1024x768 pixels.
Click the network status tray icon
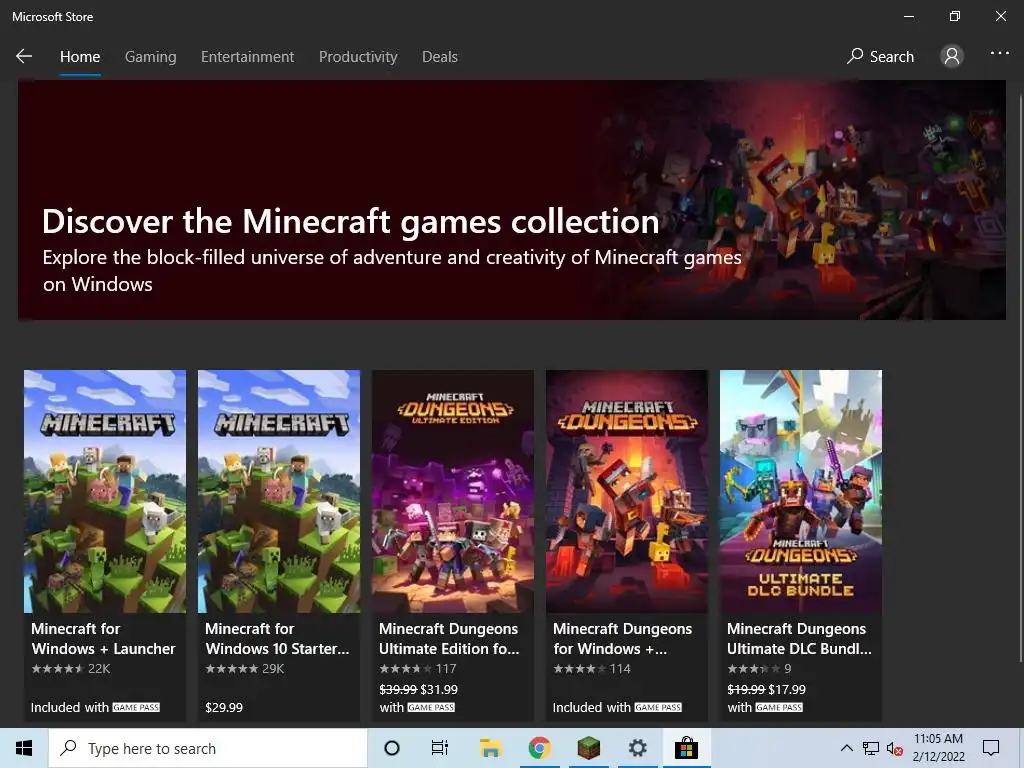click(871, 748)
